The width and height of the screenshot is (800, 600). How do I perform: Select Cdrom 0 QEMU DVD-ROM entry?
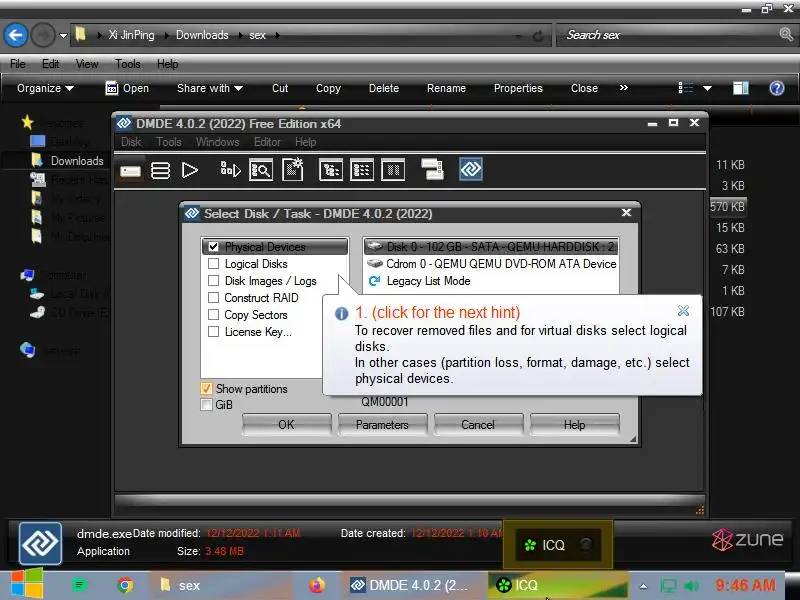(491, 264)
